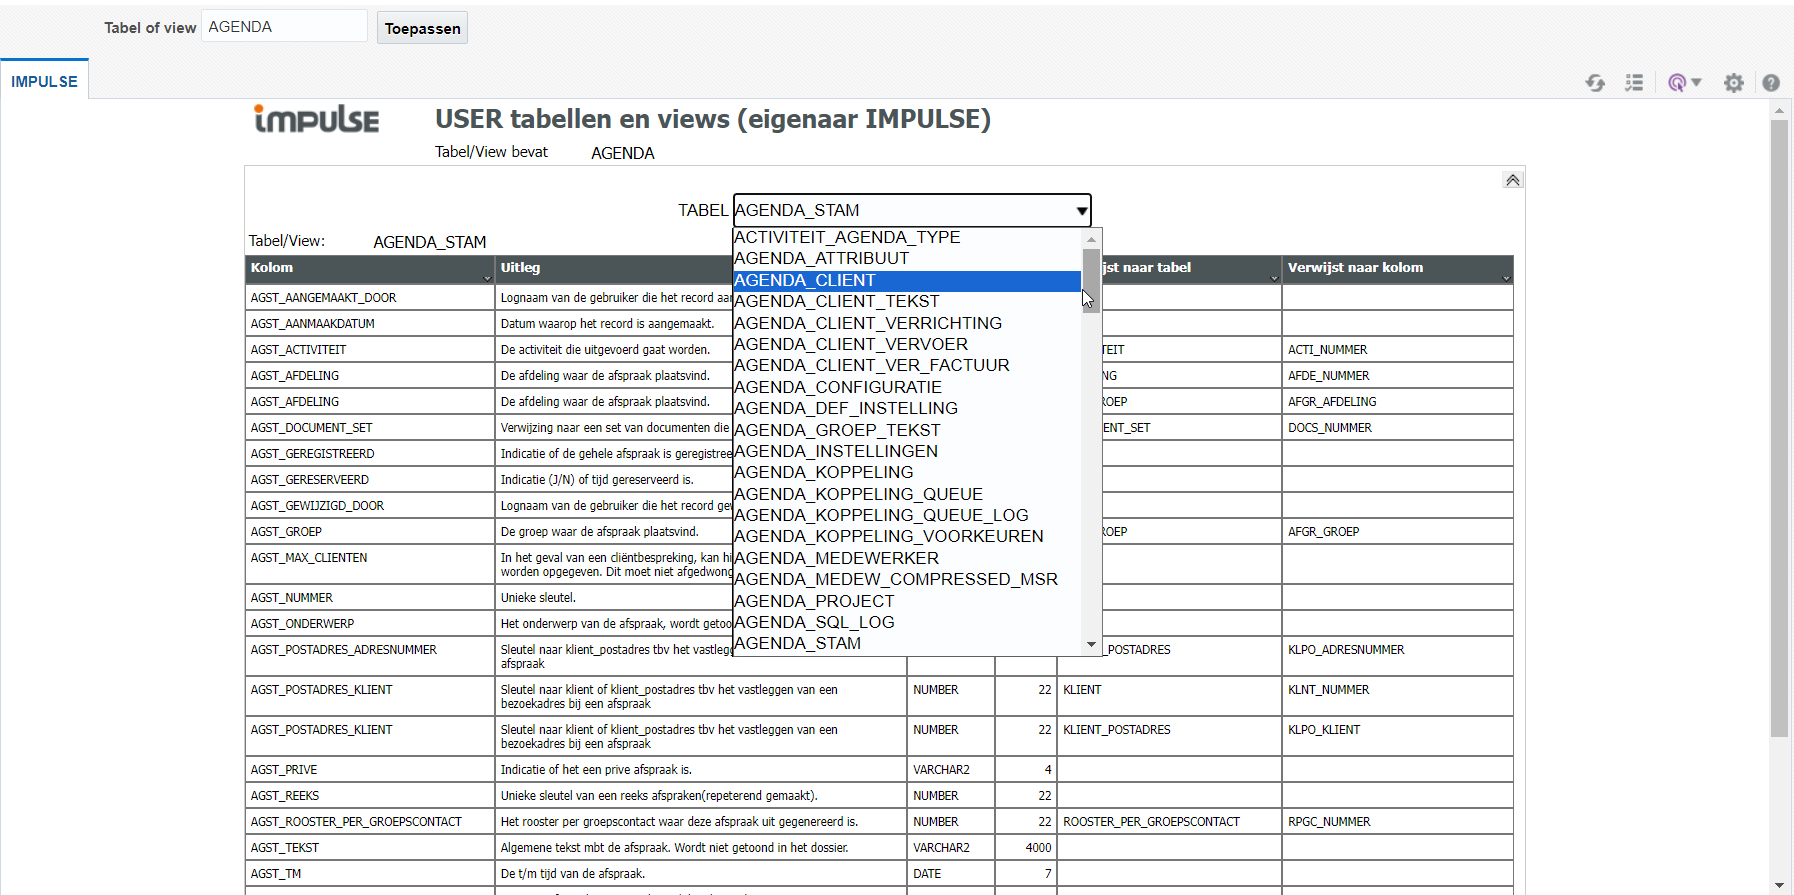Select AGENDA_ATTRIBUUT from the list
1794x895 pixels.
tap(907, 258)
